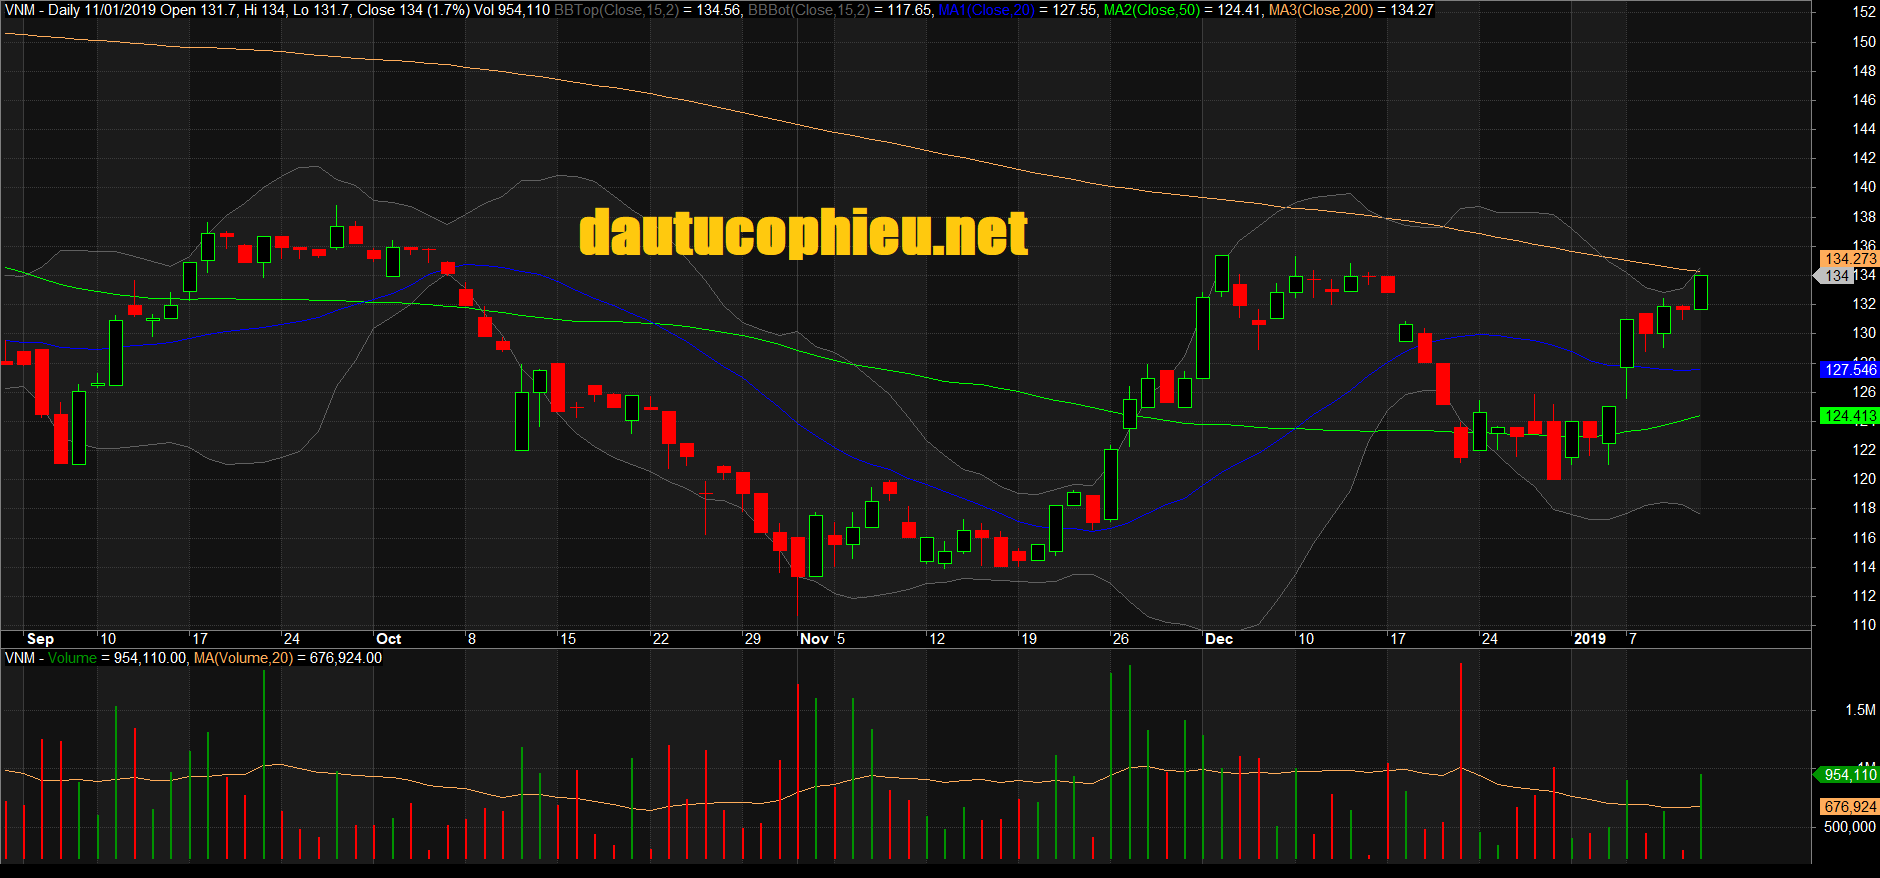The height and width of the screenshot is (878, 1880).
Task: Click the 19 date label in November
Action: (x=1029, y=639)
